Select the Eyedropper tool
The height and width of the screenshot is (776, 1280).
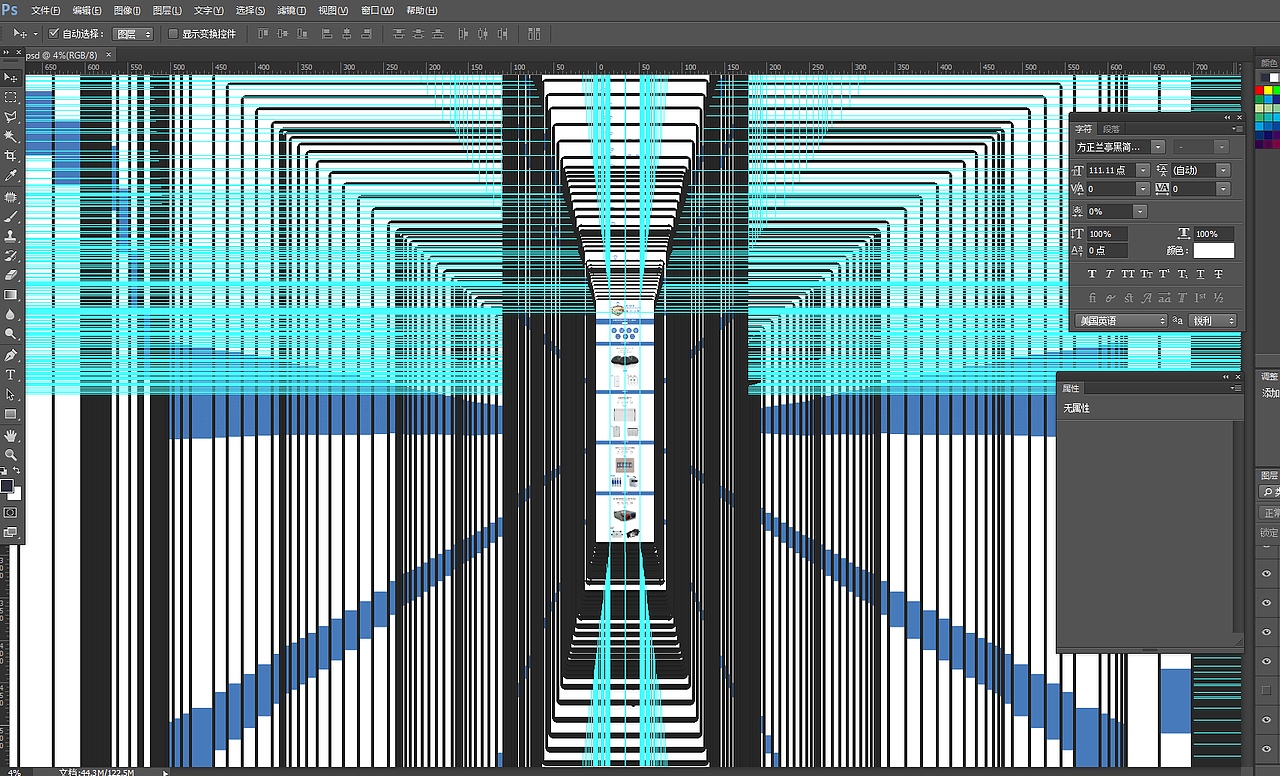(x=11, y=176)
